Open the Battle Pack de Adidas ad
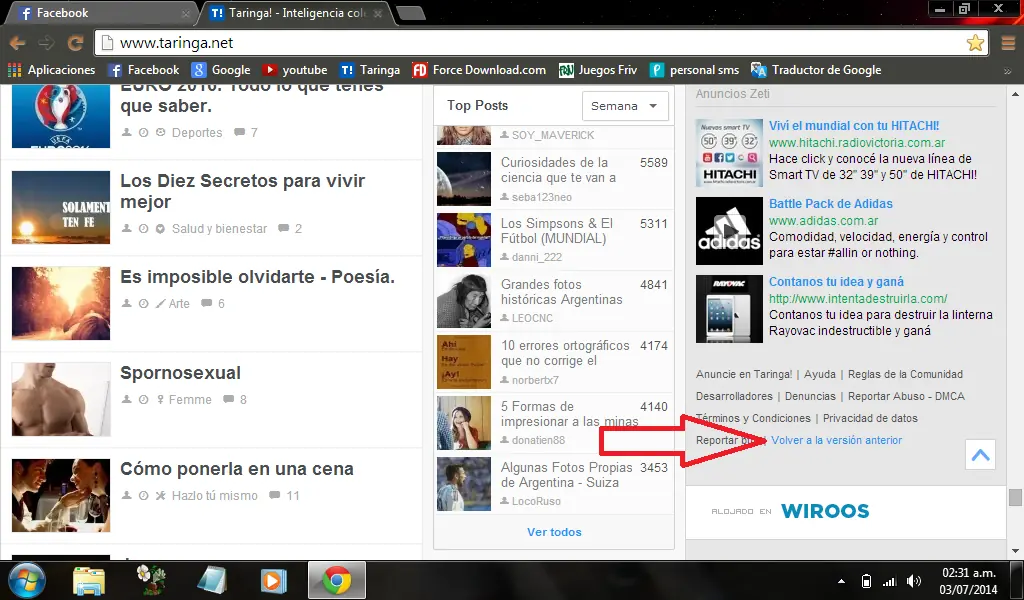Screen dimensions: 1024x600 coord(831,204)
